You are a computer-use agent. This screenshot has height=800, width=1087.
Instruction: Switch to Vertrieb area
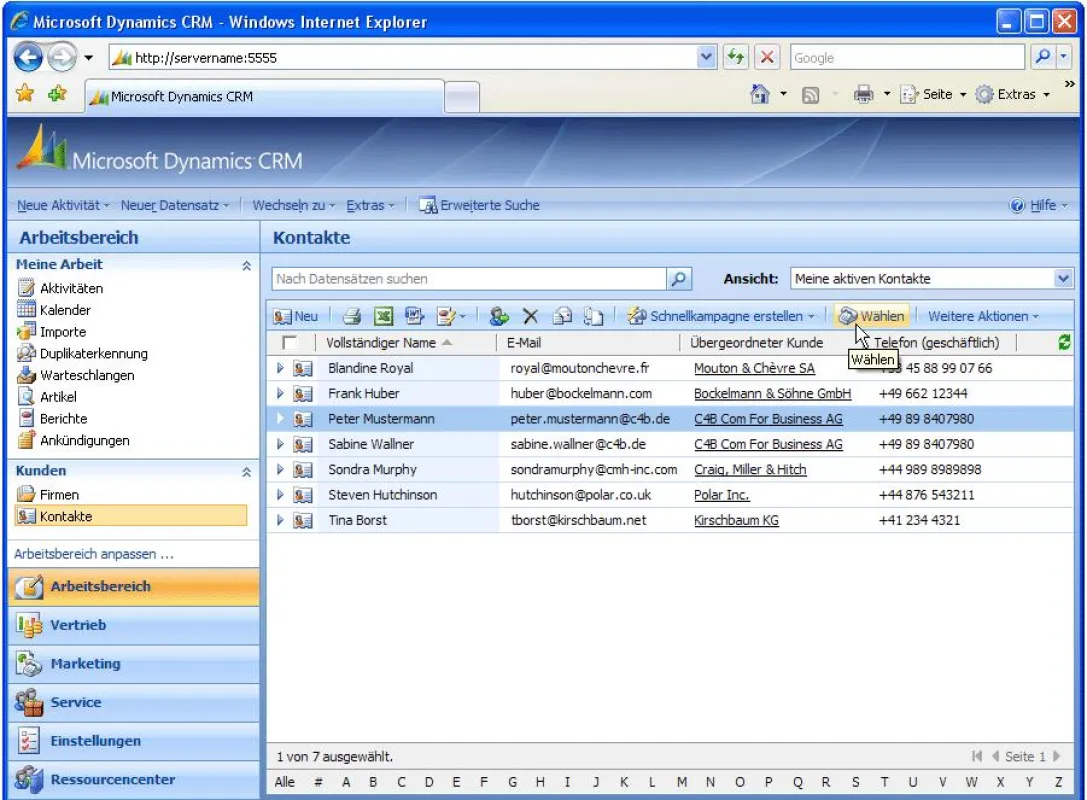point(134,625)
